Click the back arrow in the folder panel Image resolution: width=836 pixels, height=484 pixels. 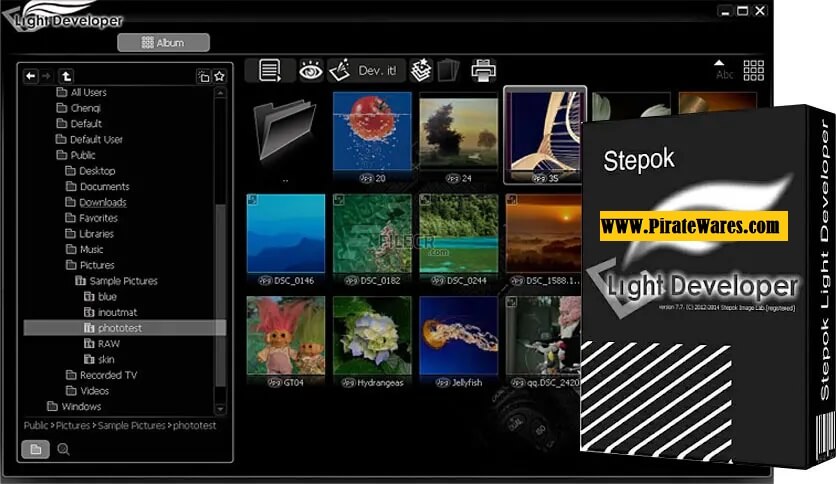[x=31, y=76]
